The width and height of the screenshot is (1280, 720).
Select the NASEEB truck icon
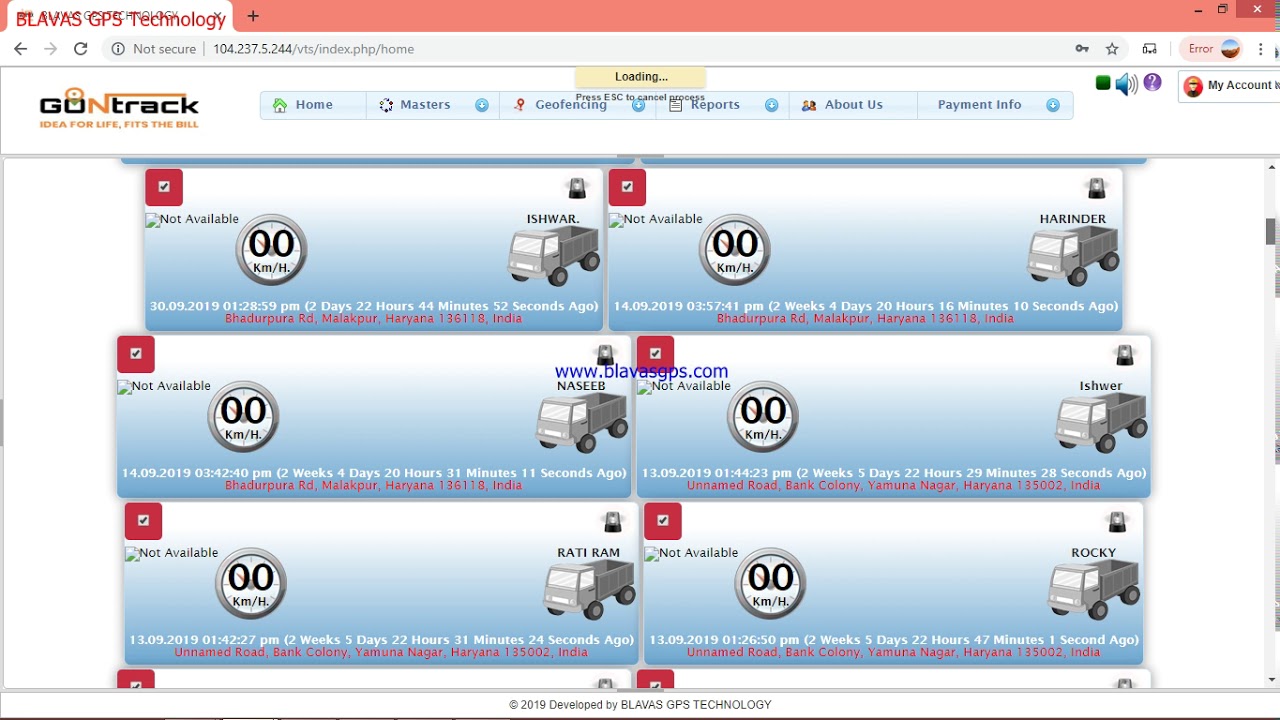pos(581,423)
